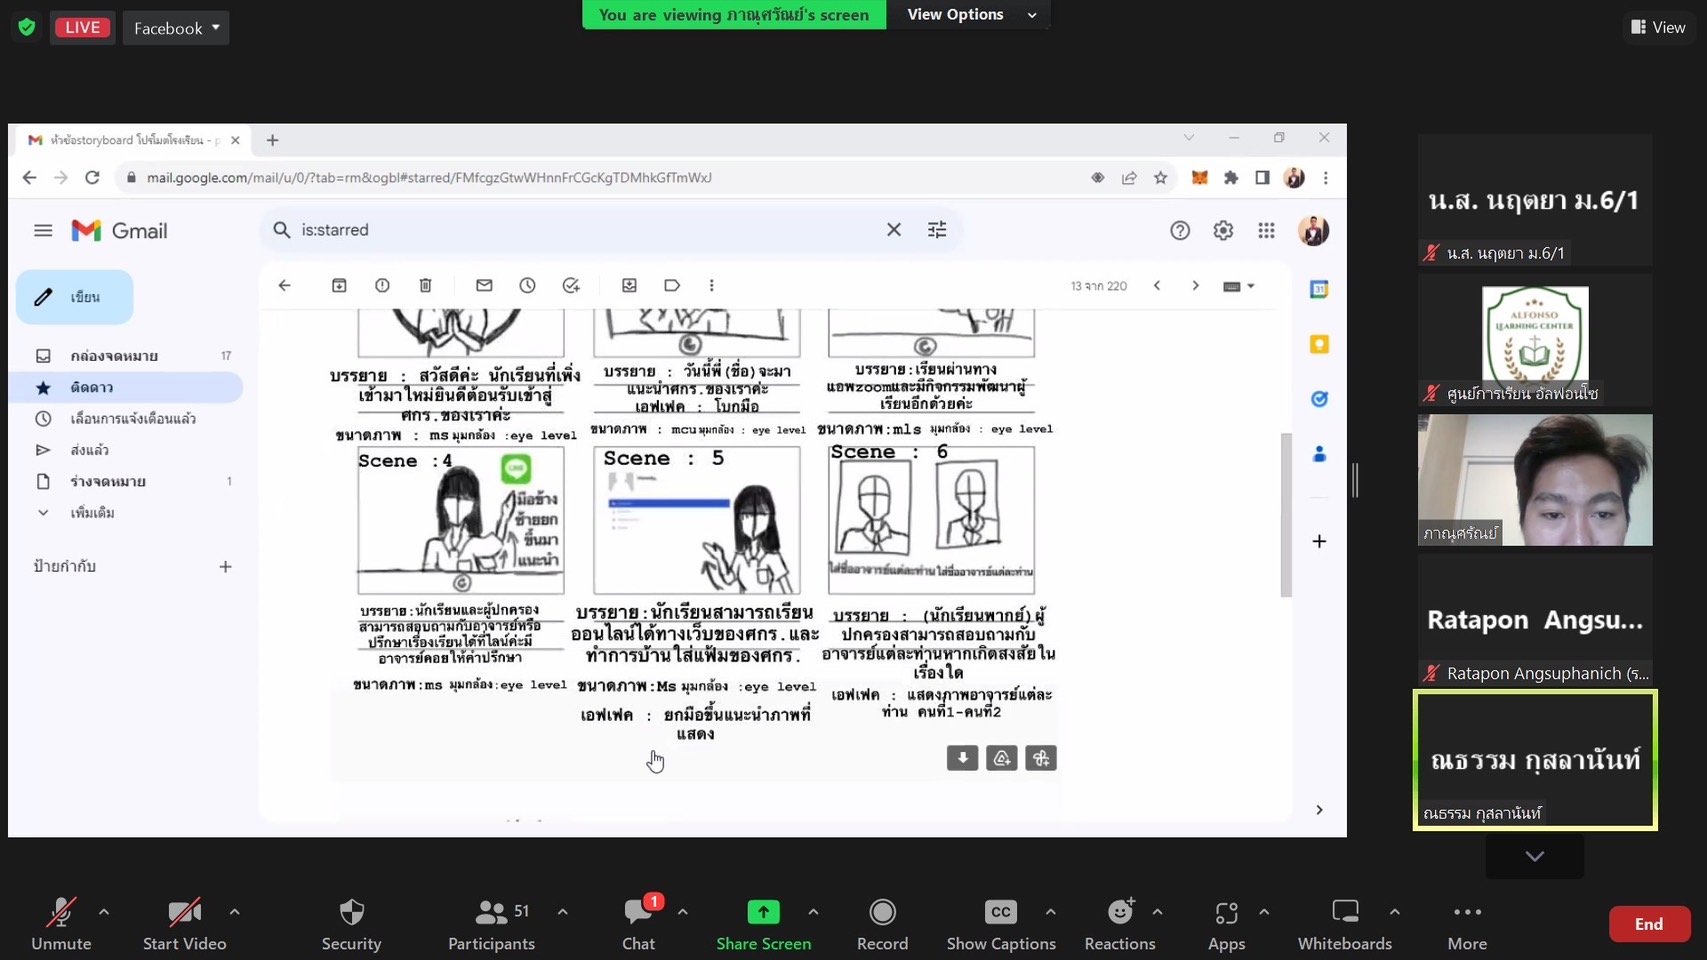
Task: Open the Apps panel
Action: click(x=1226, y=913)
